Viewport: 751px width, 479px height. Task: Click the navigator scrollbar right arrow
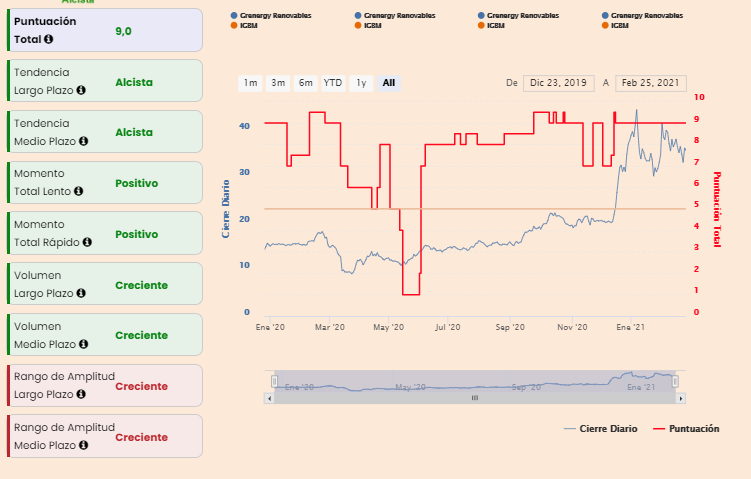[x=681, y=398]
